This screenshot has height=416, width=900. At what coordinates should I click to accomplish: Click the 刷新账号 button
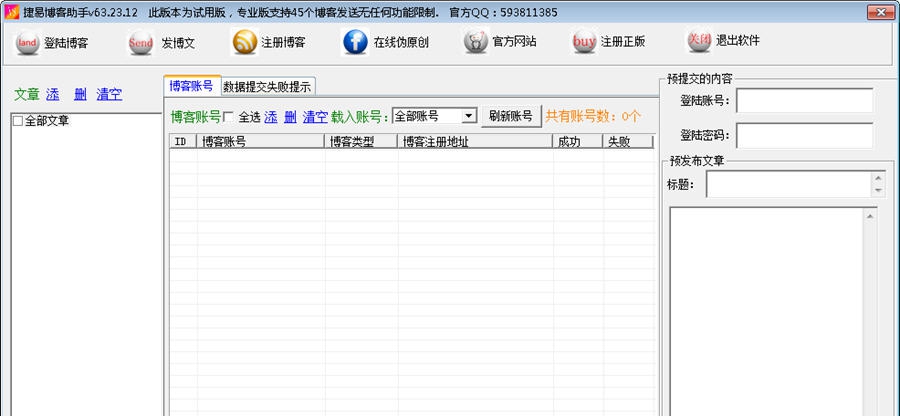pyautogui.click(x=511, y=116)
